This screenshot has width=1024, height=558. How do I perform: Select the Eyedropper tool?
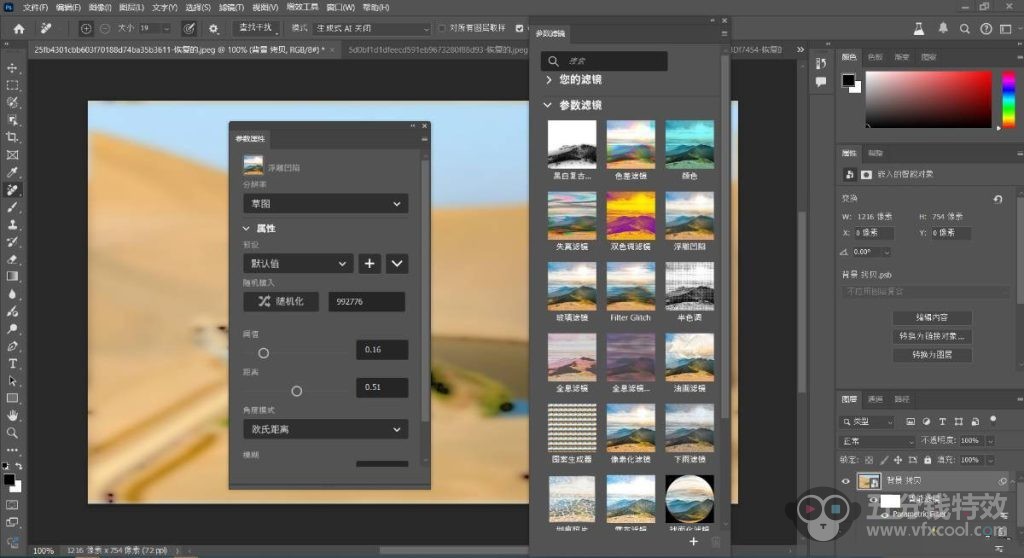[12, 172]
